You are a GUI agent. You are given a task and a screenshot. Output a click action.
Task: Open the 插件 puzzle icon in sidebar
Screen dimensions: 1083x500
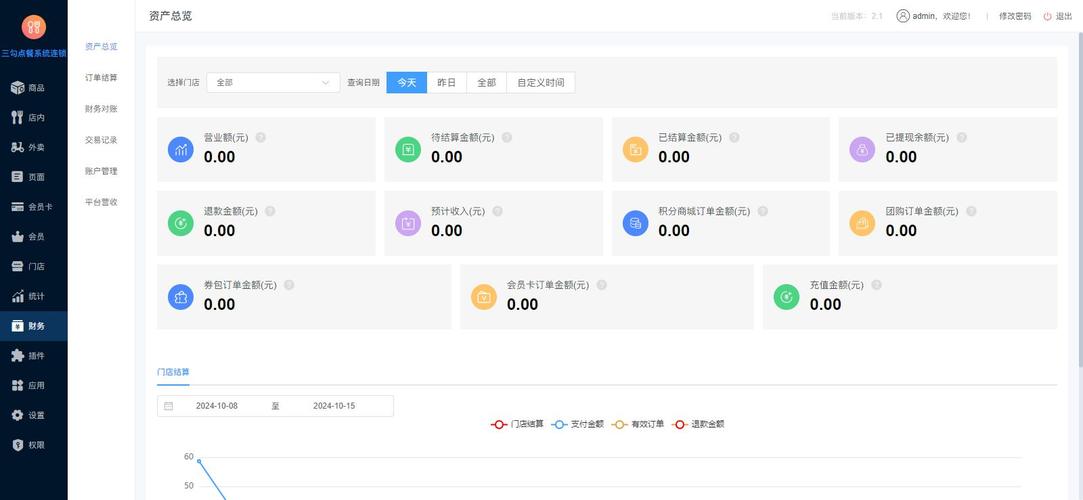(x=17, y=356)
